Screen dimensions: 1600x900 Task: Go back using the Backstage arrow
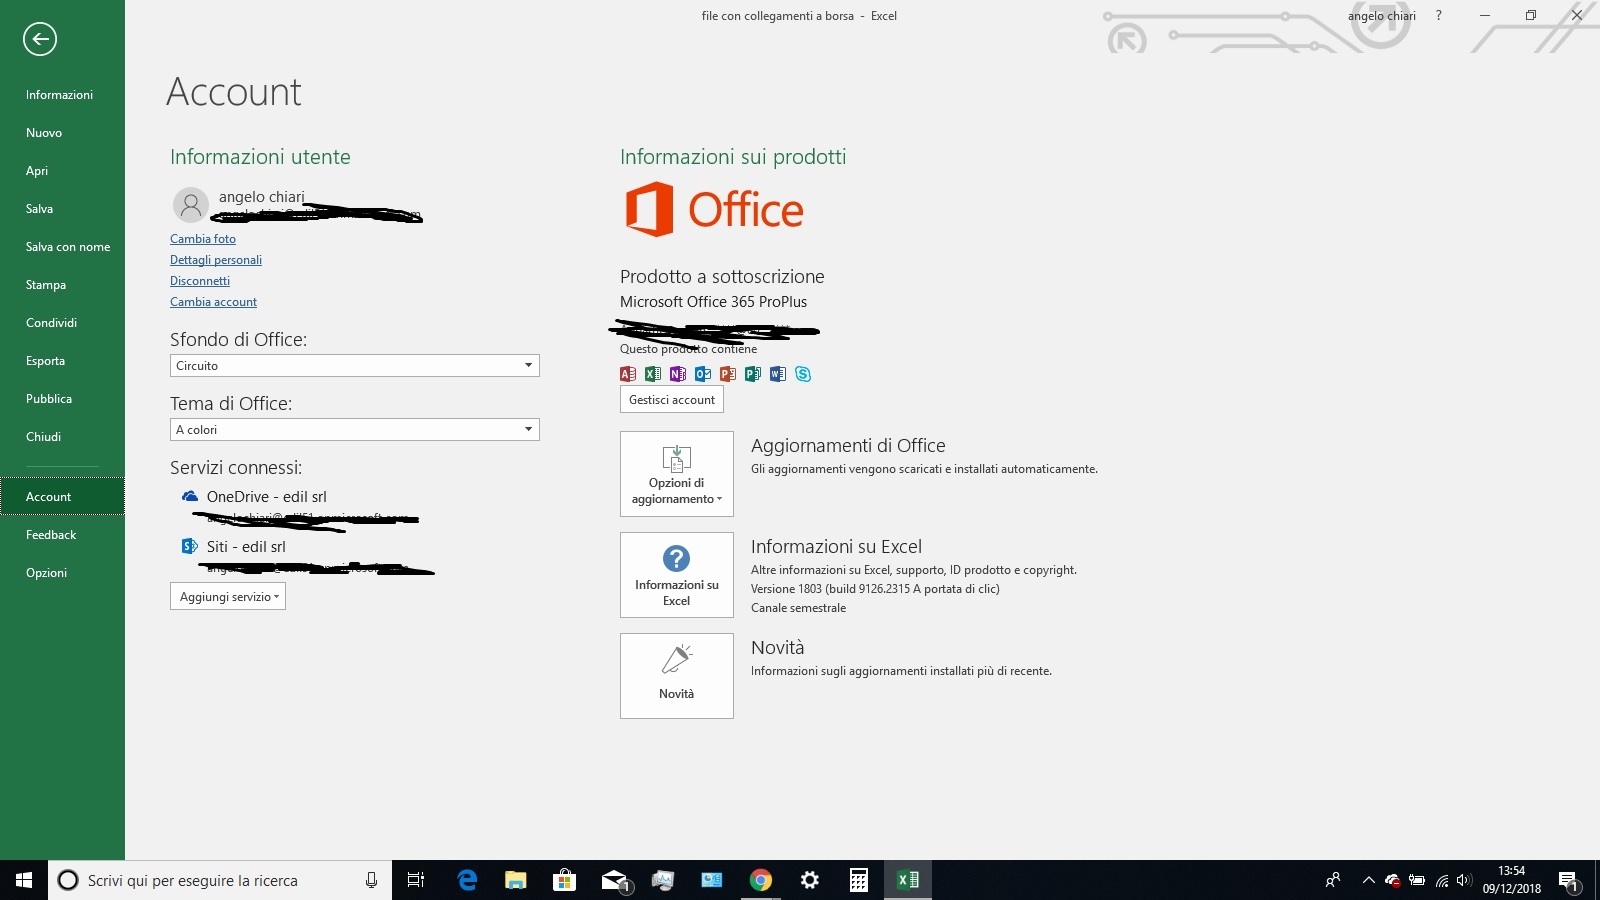click(40, 39)
